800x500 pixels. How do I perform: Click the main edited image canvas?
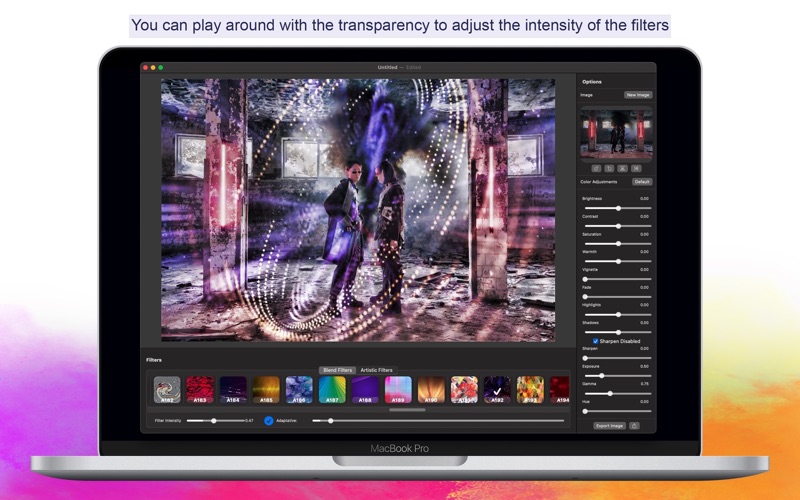tap(358, 210)
